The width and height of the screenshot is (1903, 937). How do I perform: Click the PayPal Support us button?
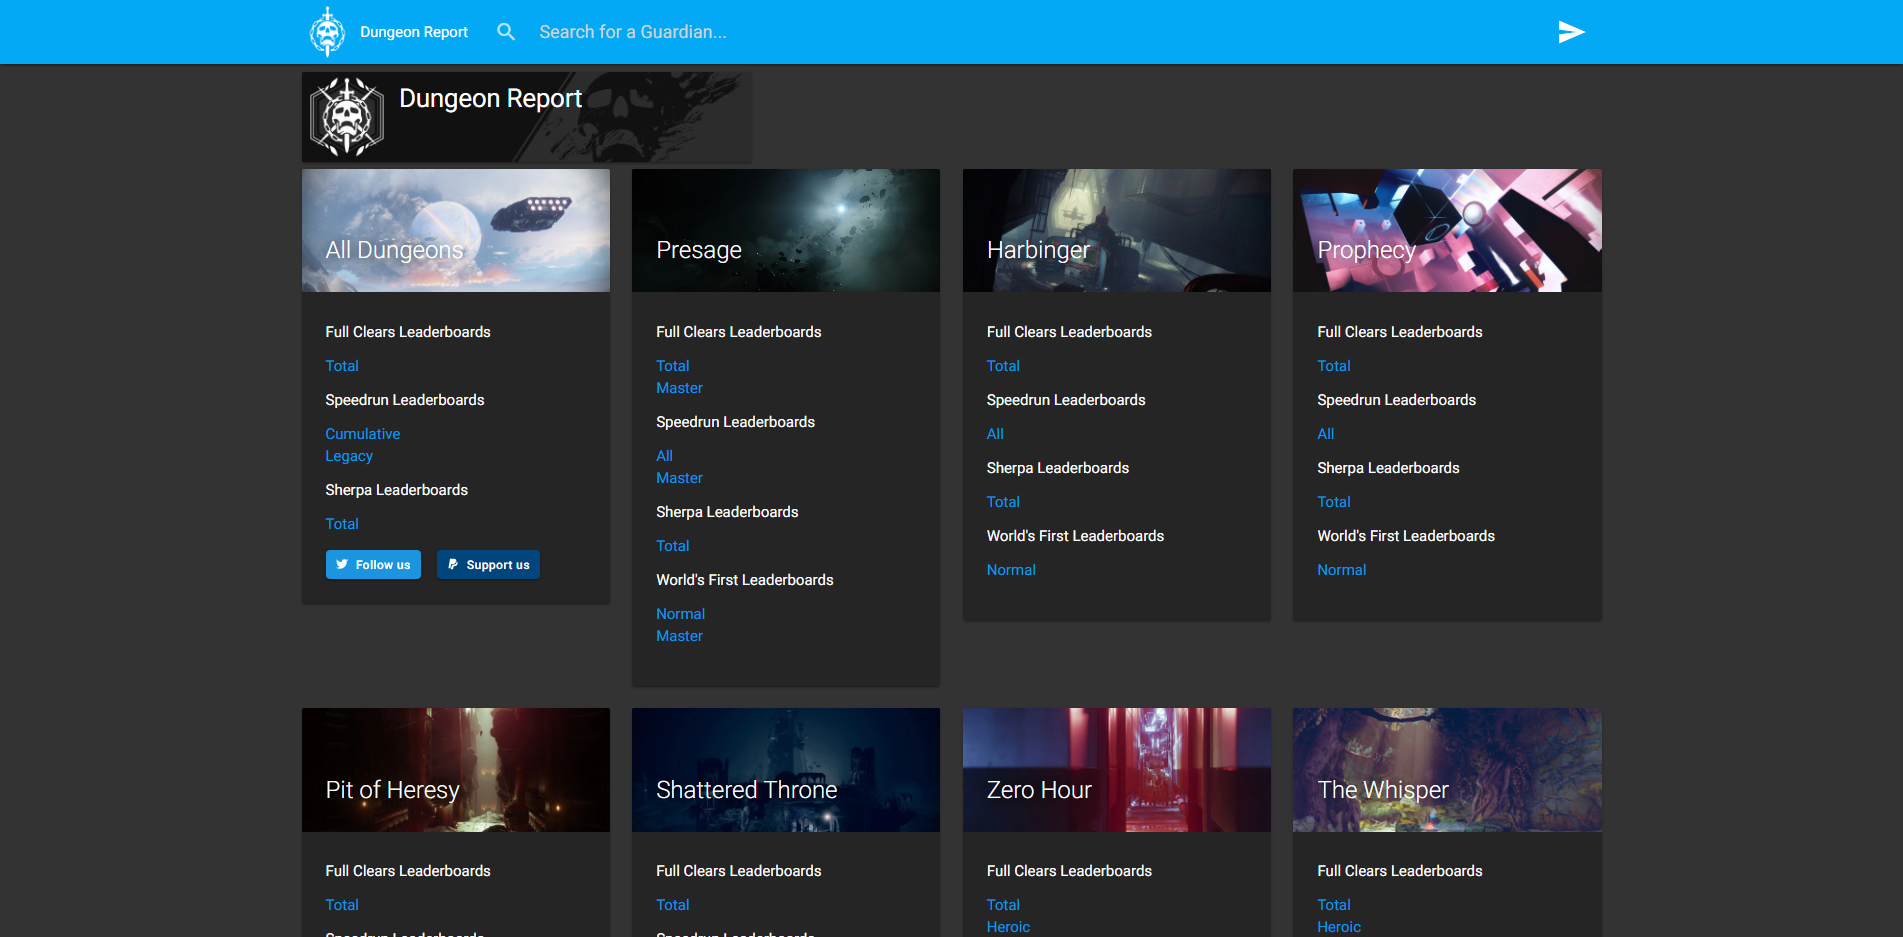coord(488,565)
